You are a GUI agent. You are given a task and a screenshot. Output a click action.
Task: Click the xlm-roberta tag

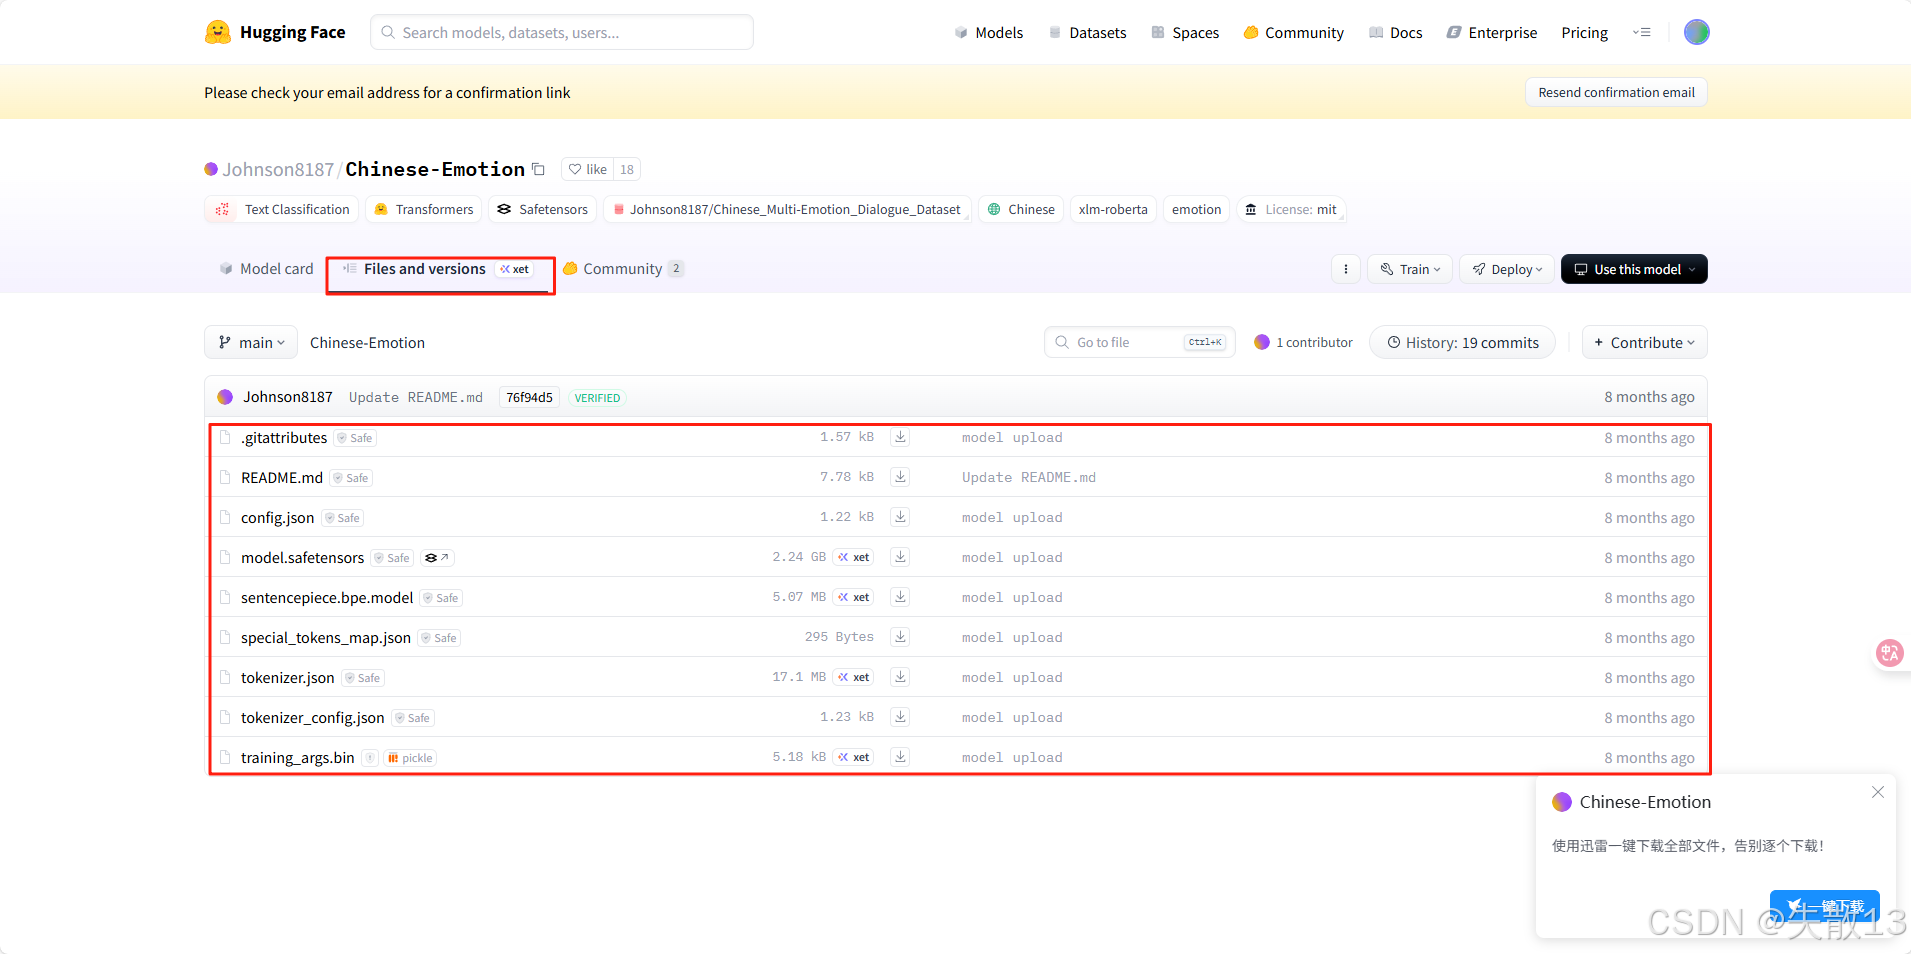[1113, 209]
